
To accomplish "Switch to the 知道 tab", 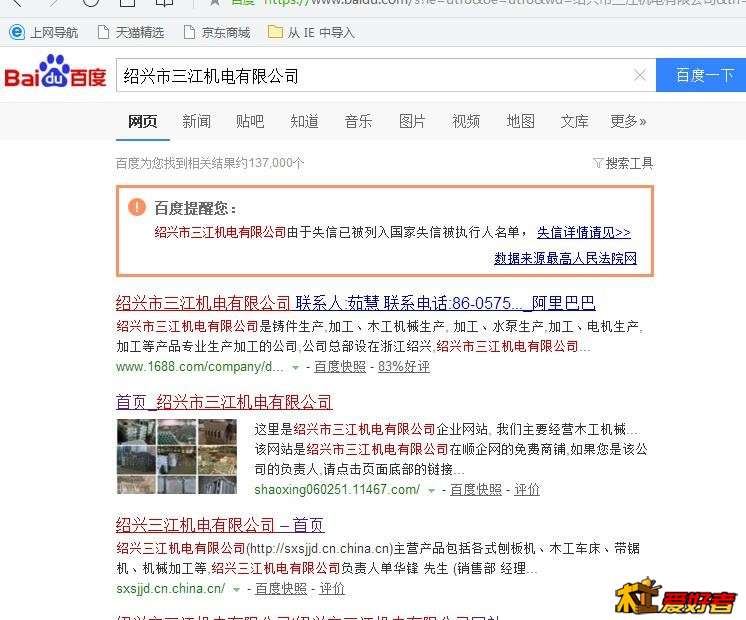I will pos(304,121).
